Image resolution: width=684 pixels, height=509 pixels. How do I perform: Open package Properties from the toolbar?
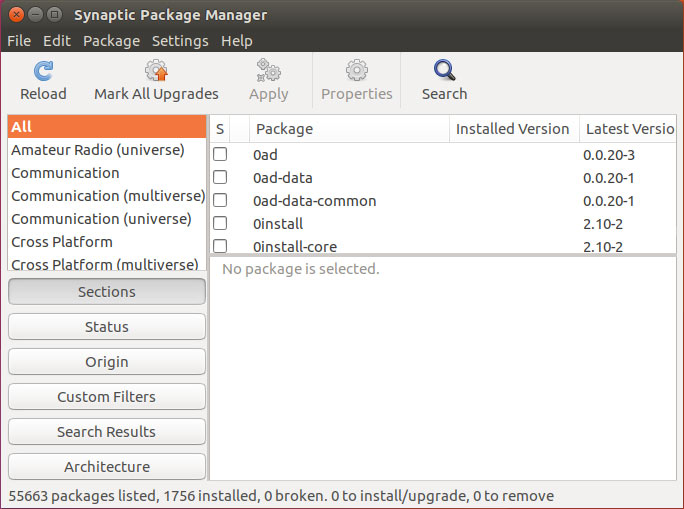pos(357,81)
